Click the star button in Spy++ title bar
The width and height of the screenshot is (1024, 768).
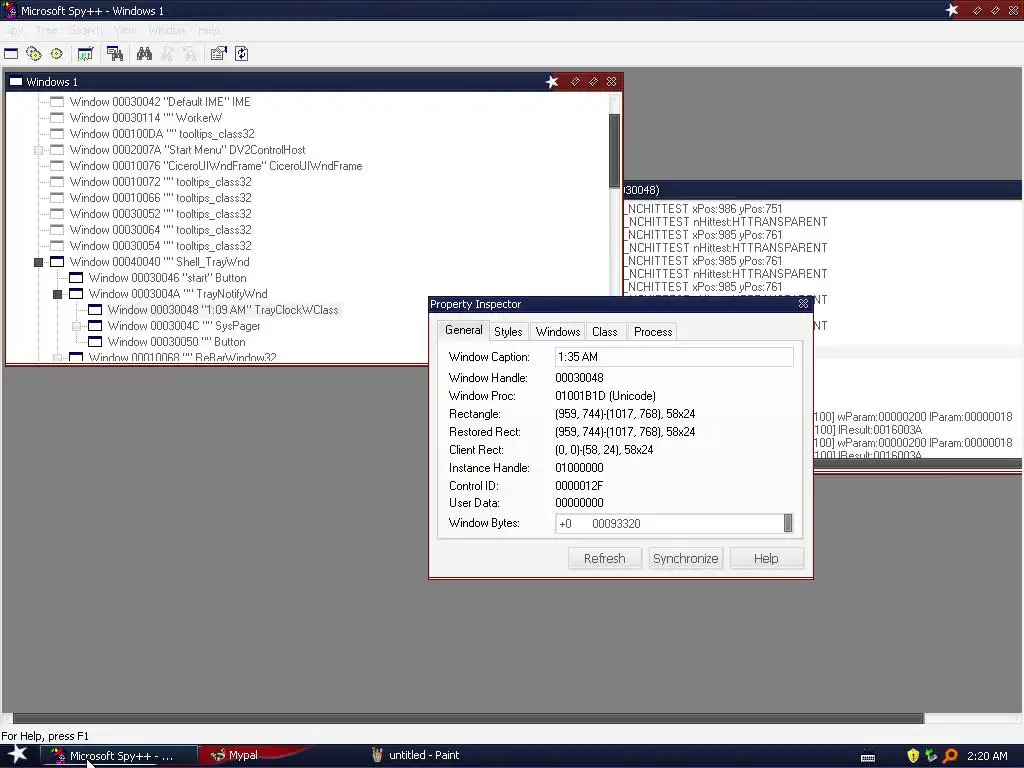(x=952, y=10)
